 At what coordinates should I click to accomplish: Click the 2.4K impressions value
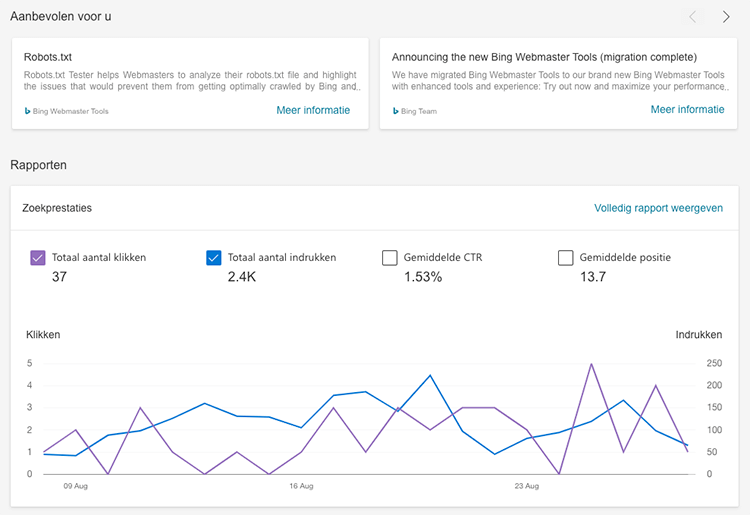click(x=242, y=277)
